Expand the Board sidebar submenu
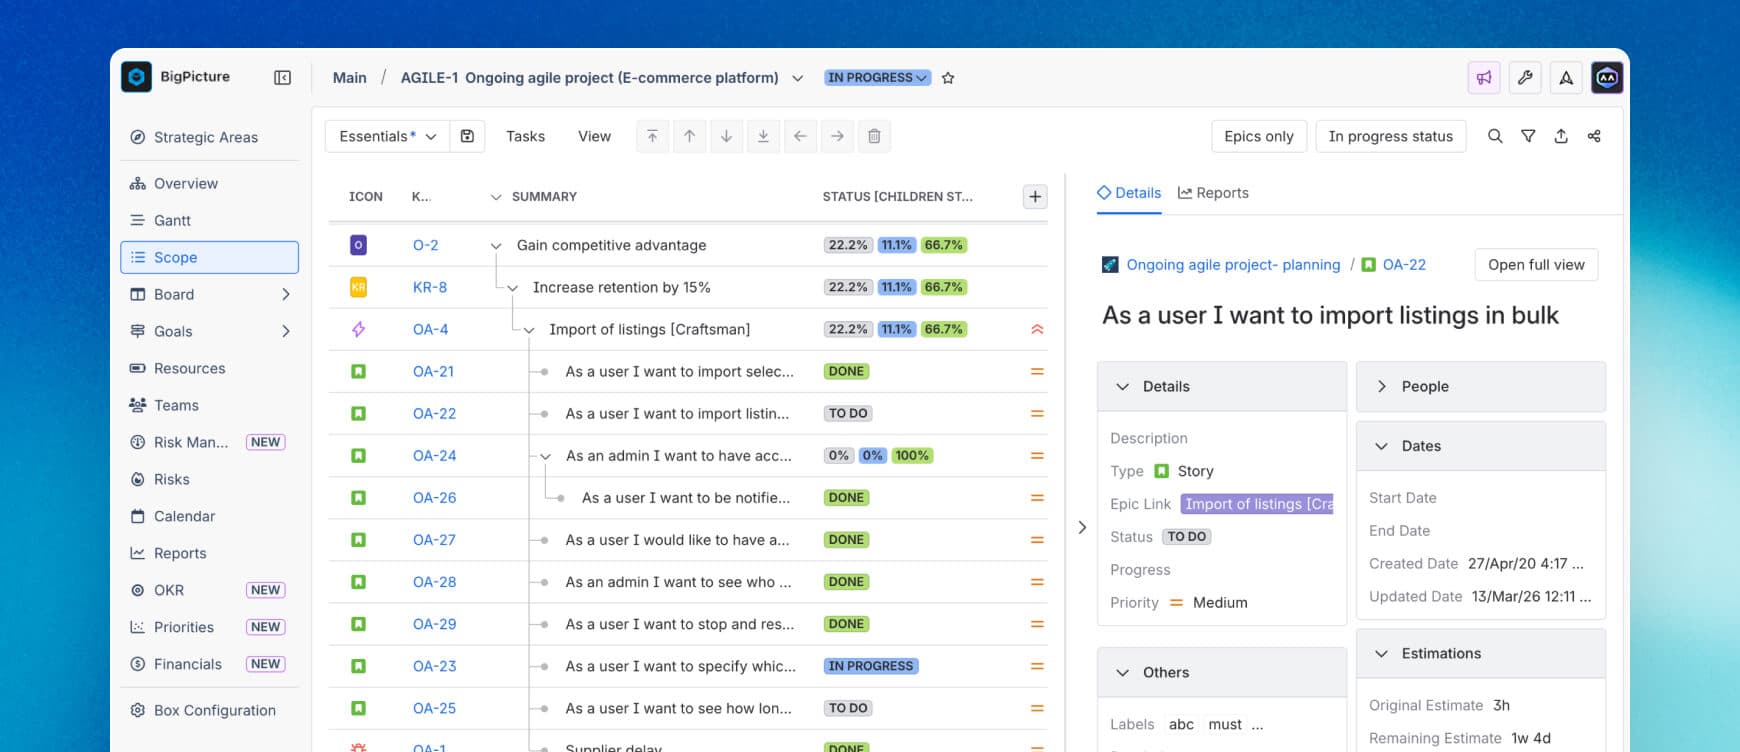Image resolution: width=1740 pixels, height=752 pixels. [285, 294]
